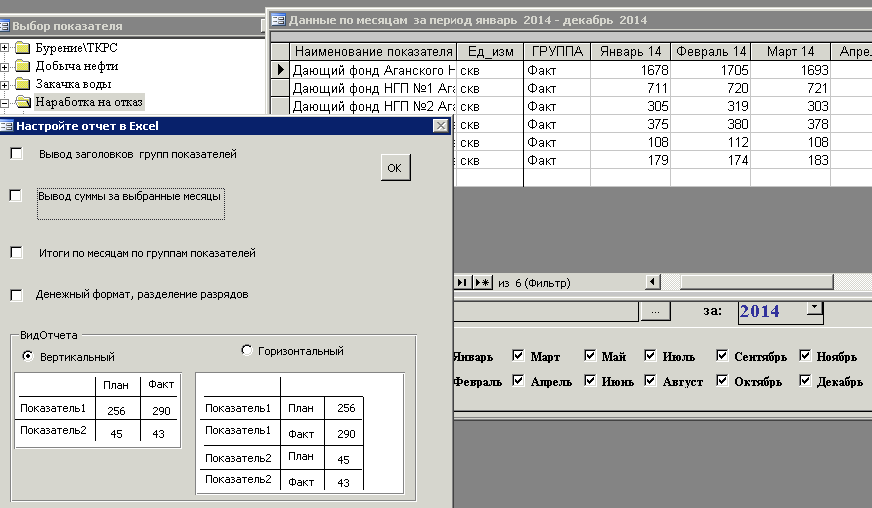
Task: Go to last record navigation button
Action: [x=462, y=283]
